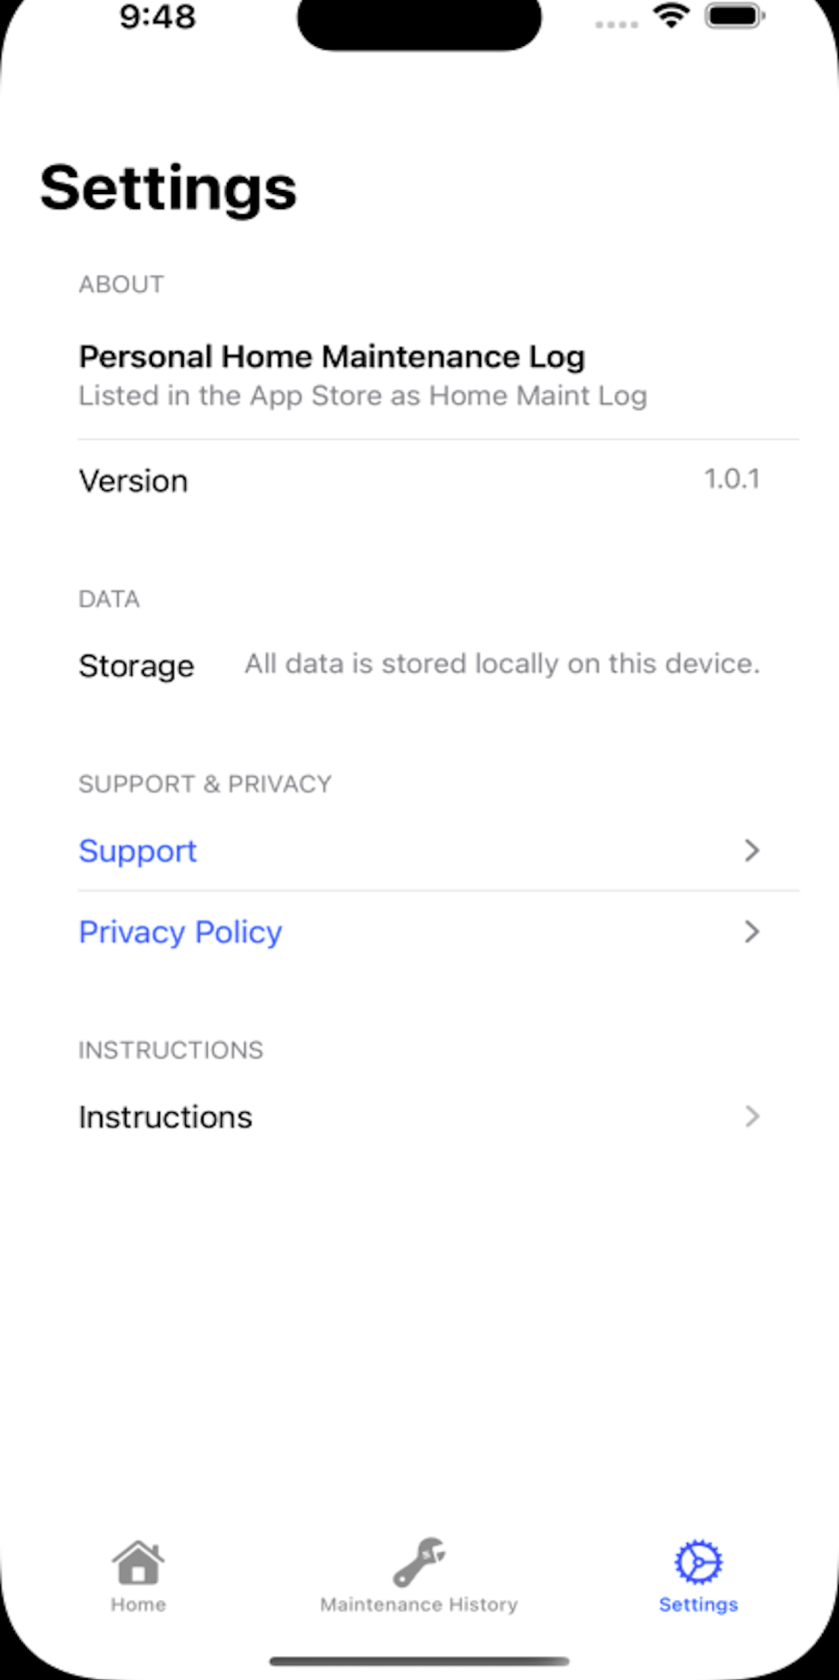Tap the battery status icon

736,17
